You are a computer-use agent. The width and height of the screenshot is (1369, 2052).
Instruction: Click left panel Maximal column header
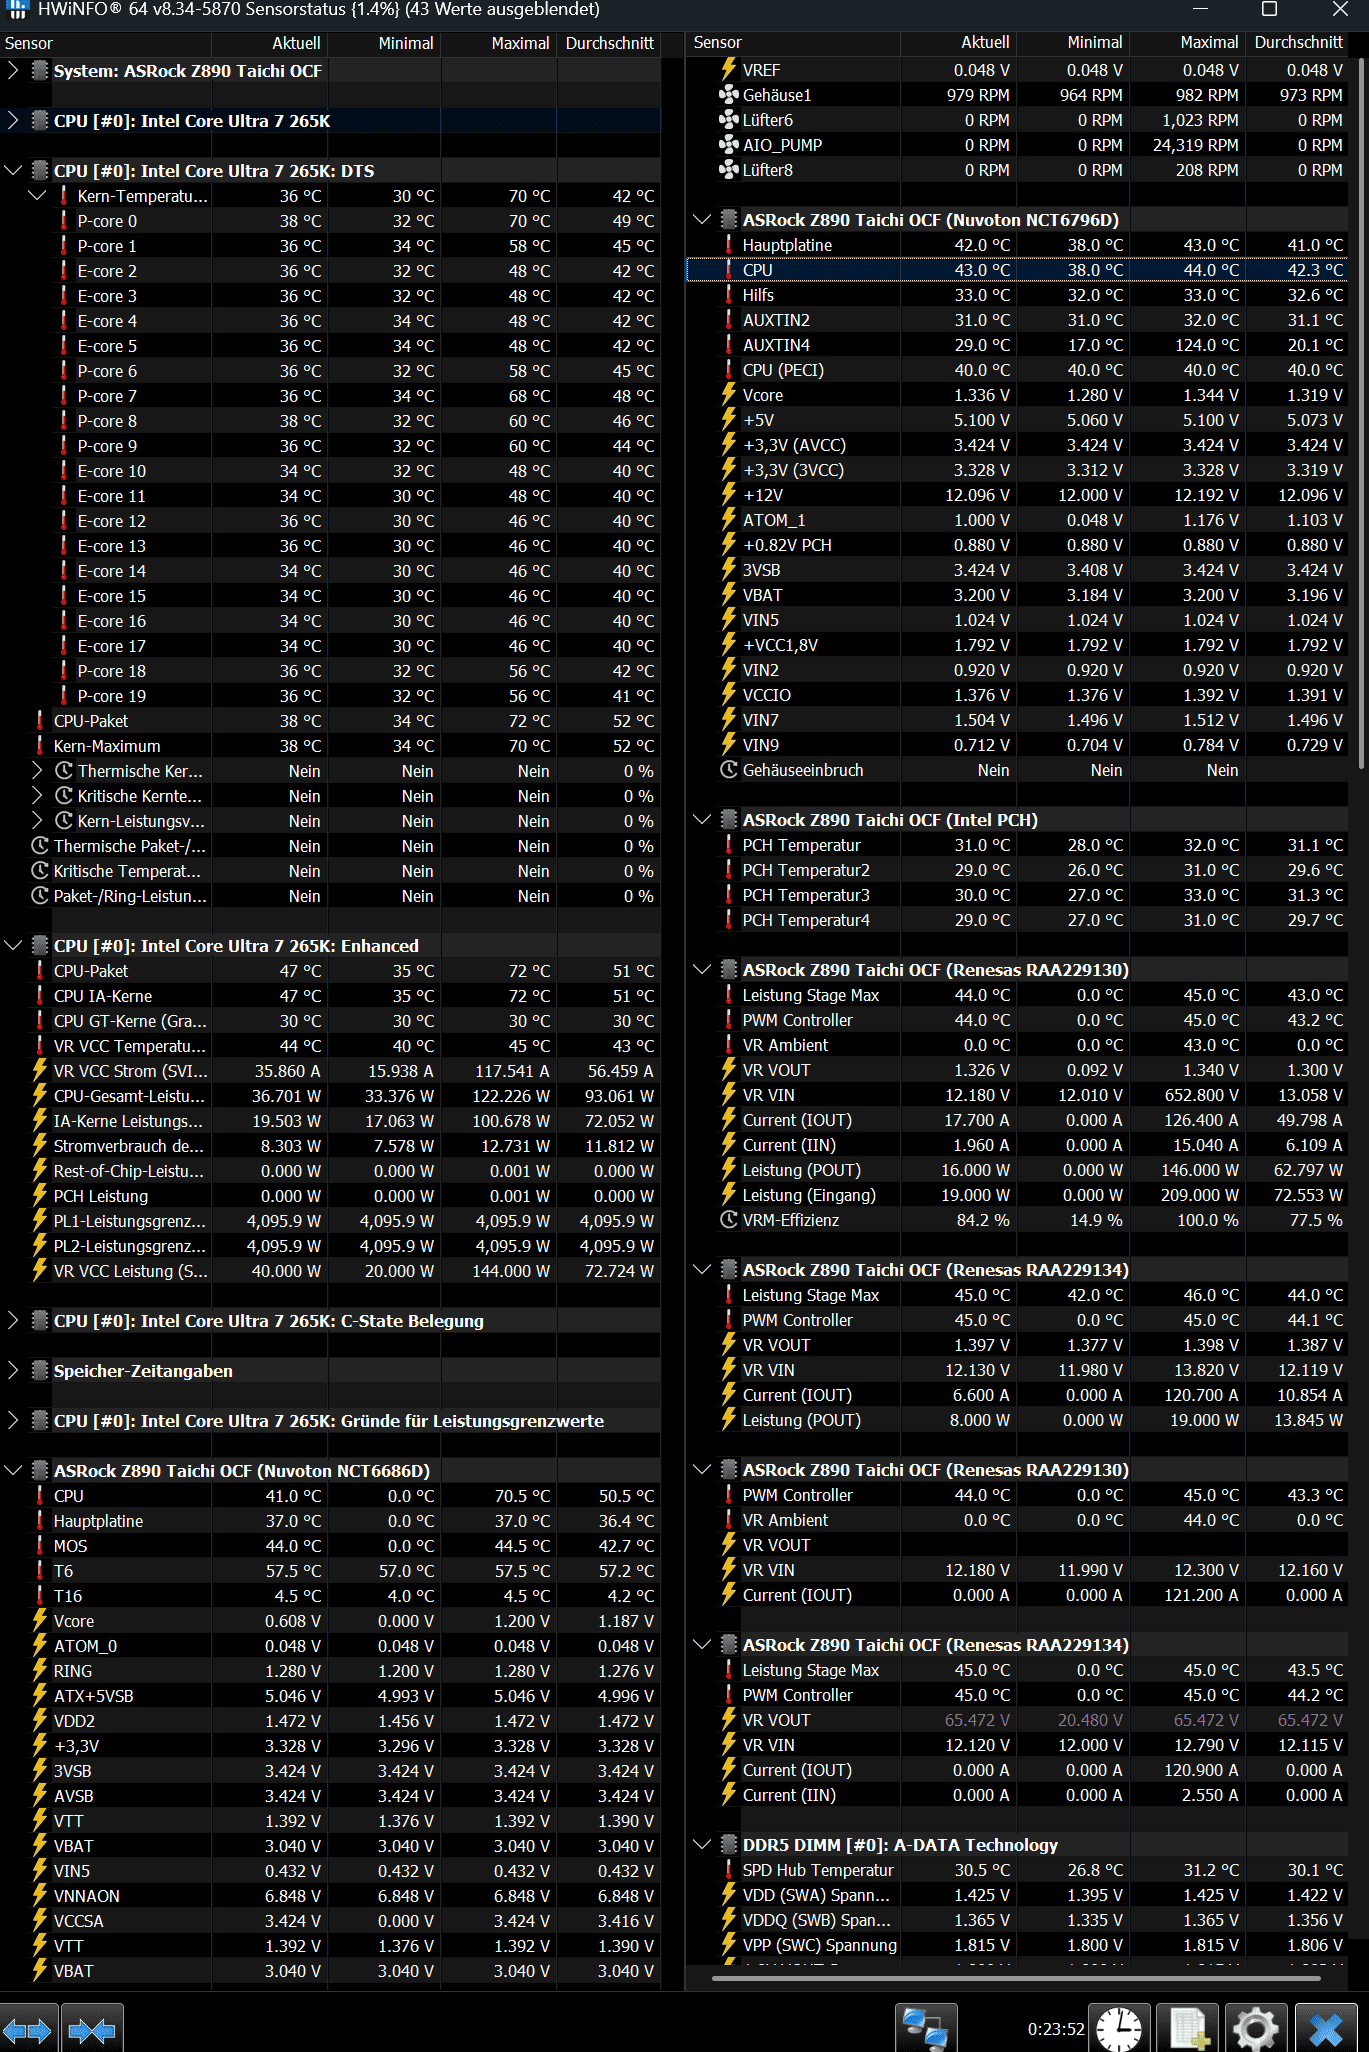(498, 43)
